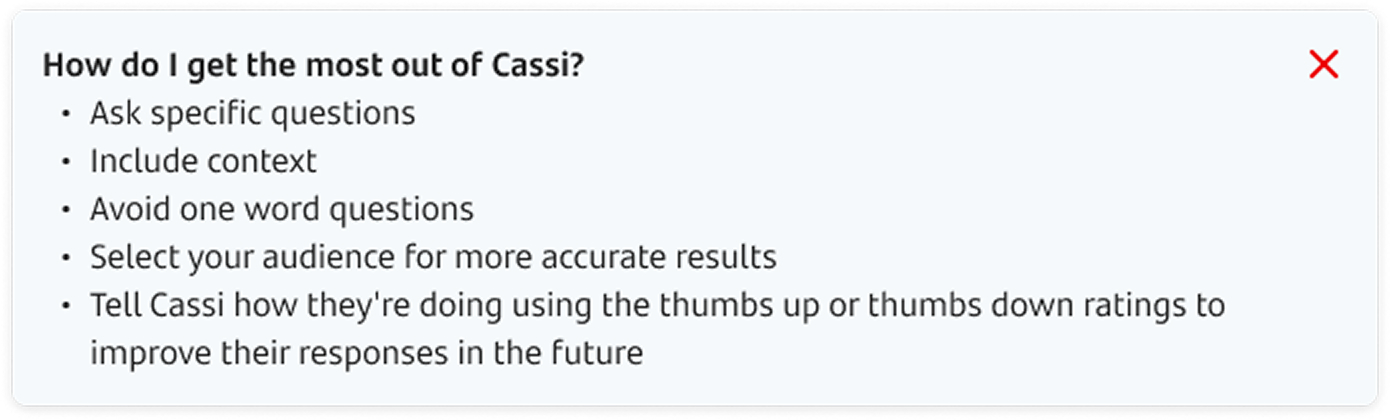This screenshot has width=1390, height=420.
Task: Click the bullet beside "Tell Cassi how they're doing"
Action: 66,306
